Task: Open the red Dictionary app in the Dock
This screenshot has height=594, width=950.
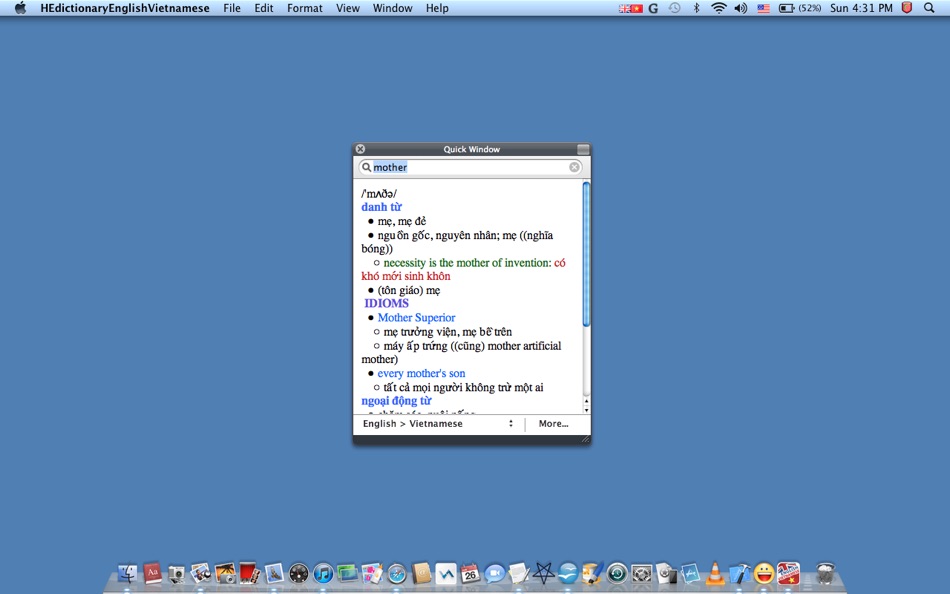Action: (152, 573)
